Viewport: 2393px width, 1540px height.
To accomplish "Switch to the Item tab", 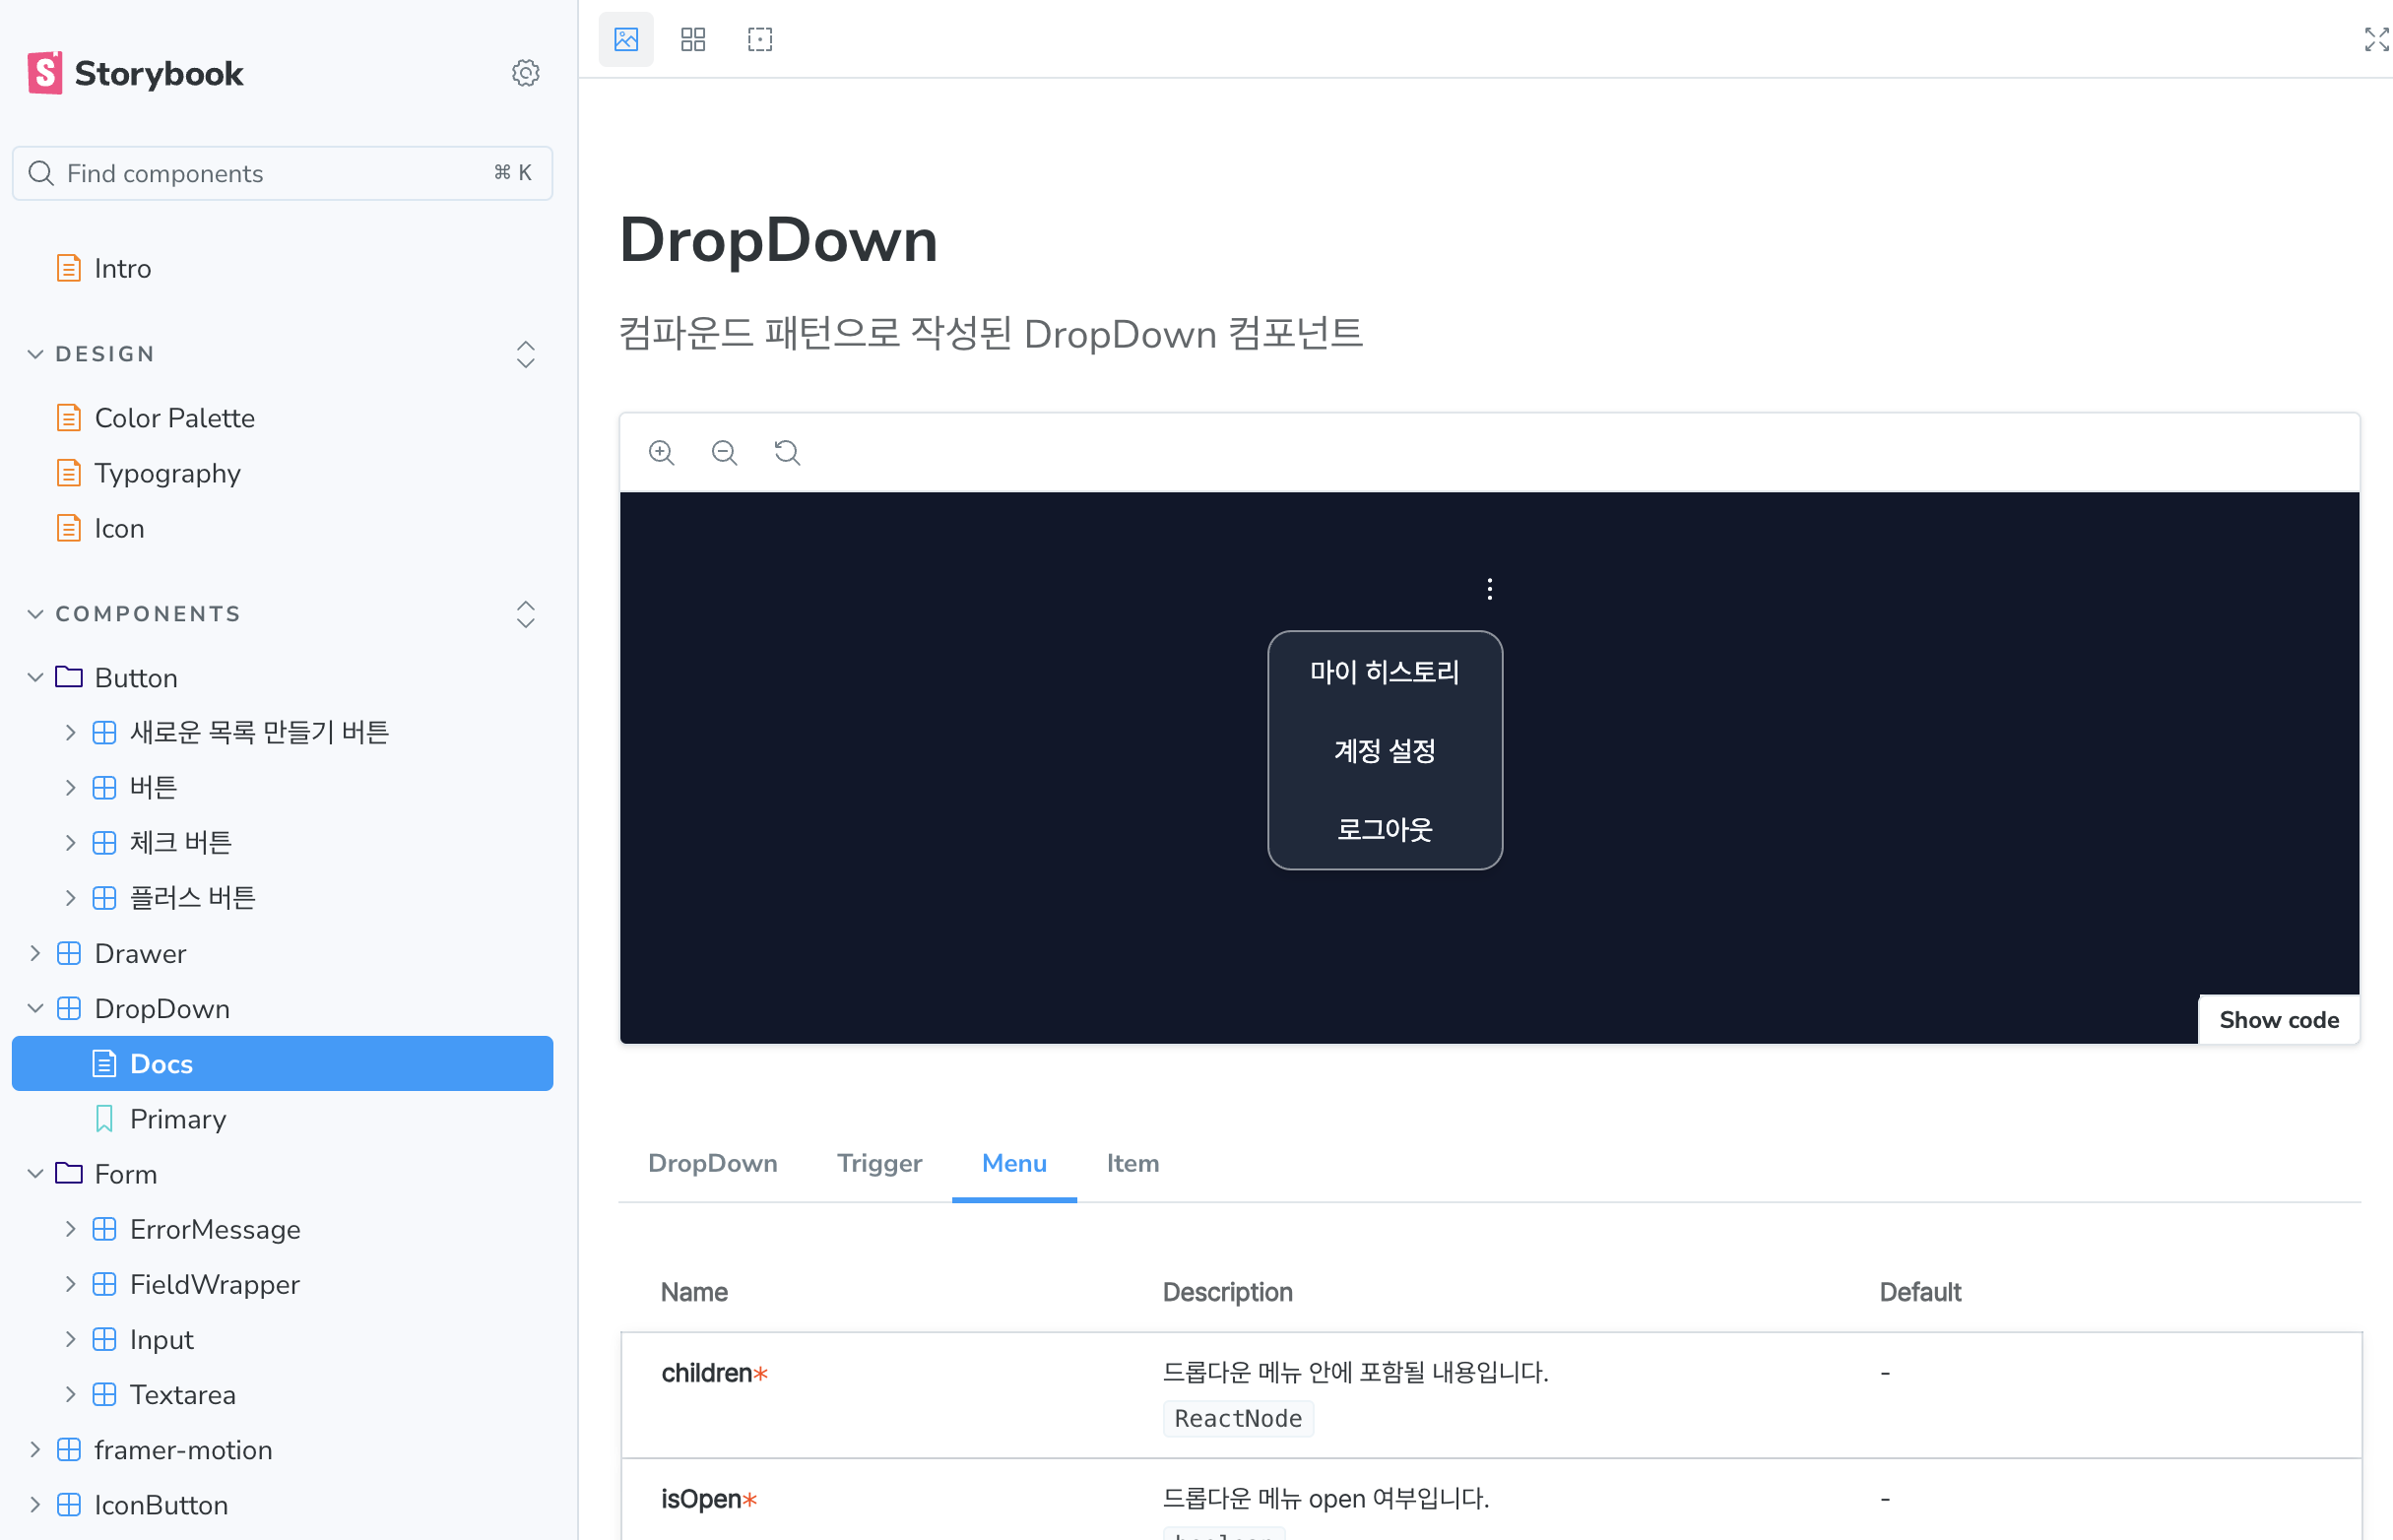I will [1132, 1163].
